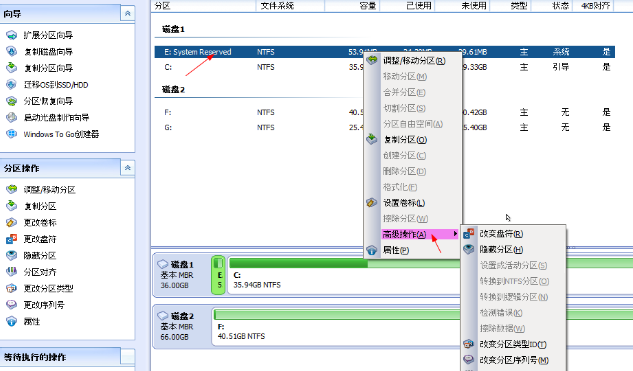This screenshot has width=633, height=371.
Task: Expand the 高级操作(A) submenu arrow
Action: tap(455, 234)
